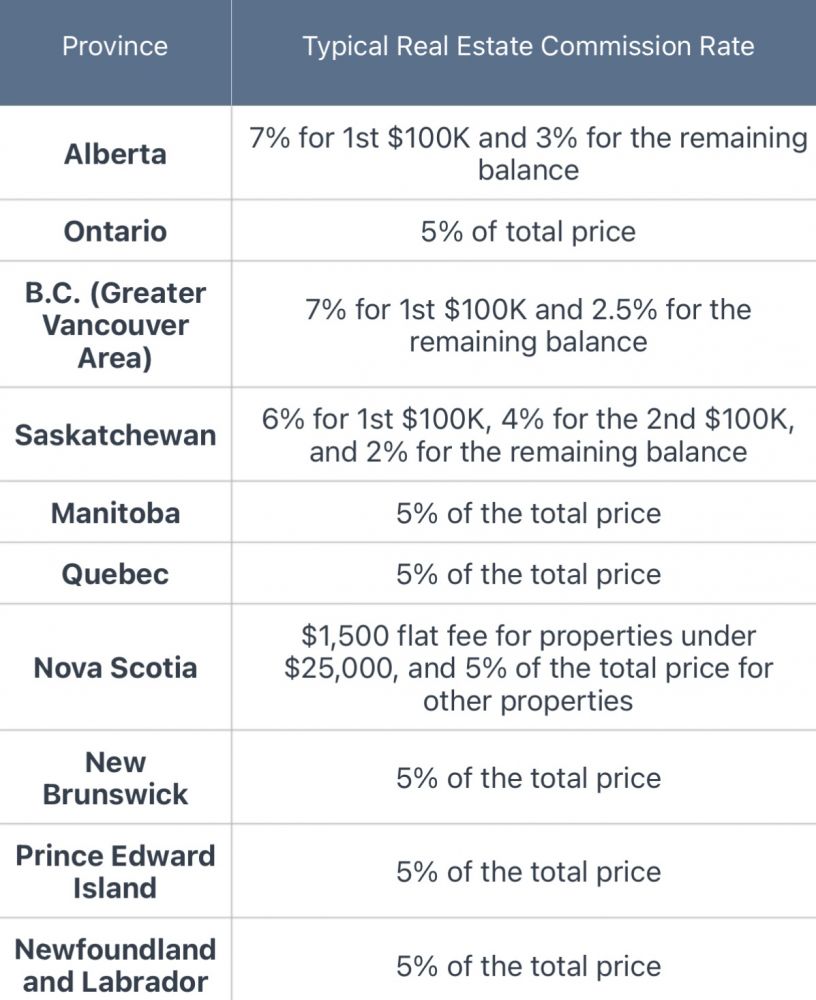Select the Alberta province cell
Image resolution: width=816 pixels, height=1000 pixels.
tap(115, 154)
